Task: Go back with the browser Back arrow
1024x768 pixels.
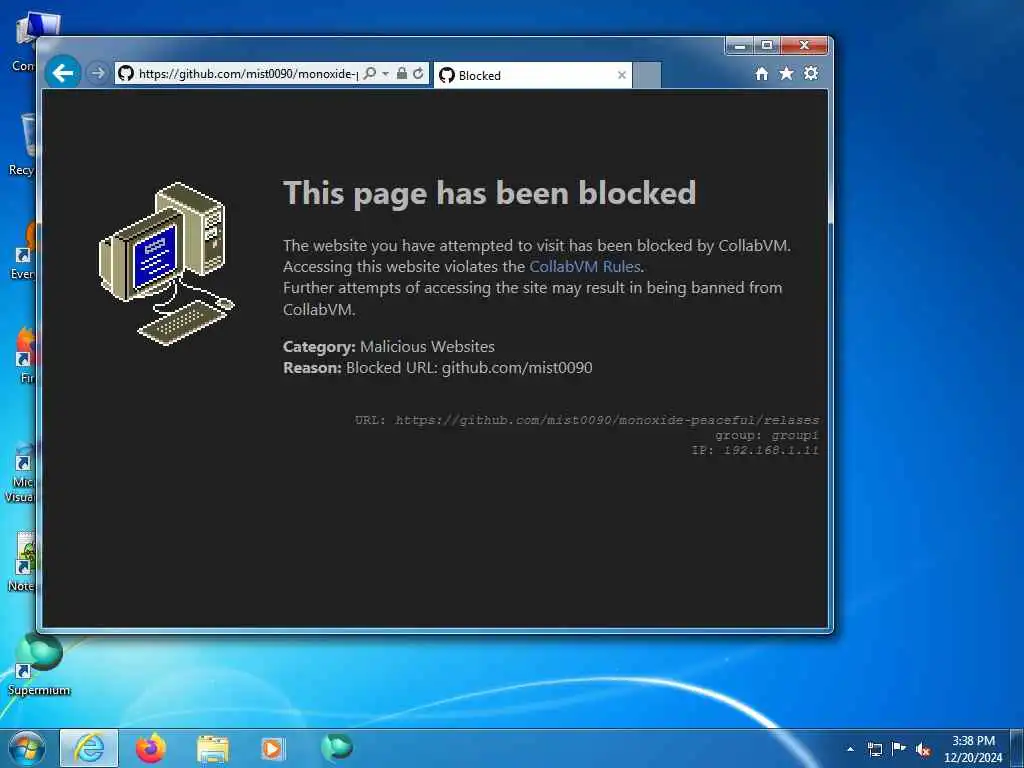Action: (x=63, y=73)
